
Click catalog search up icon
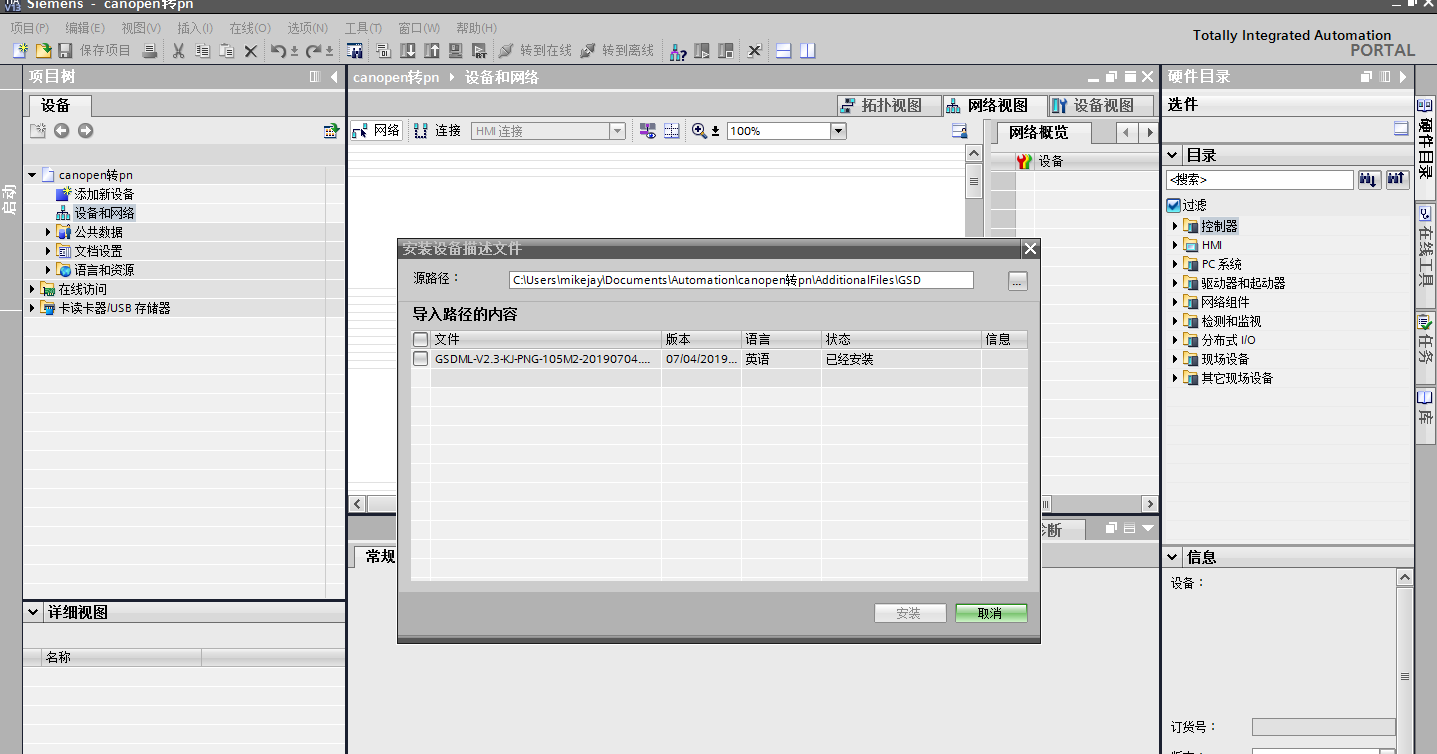[1397, 179]
